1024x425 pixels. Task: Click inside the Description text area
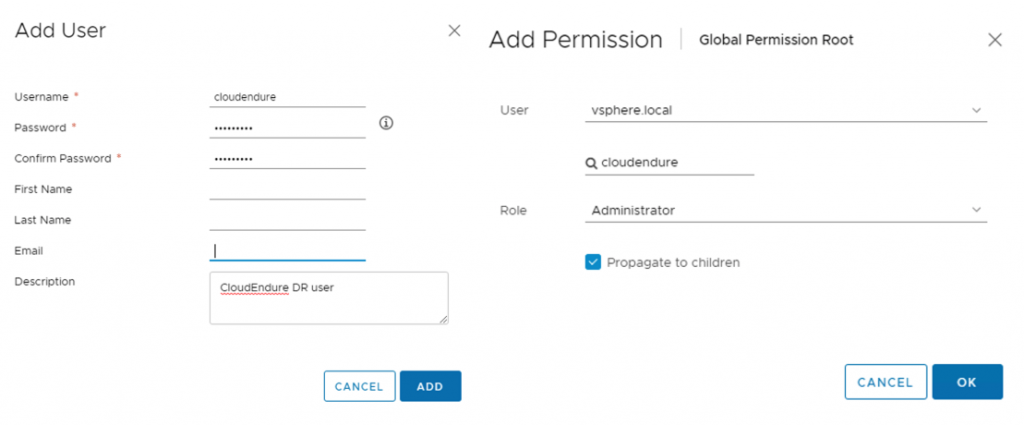[328, 298]
